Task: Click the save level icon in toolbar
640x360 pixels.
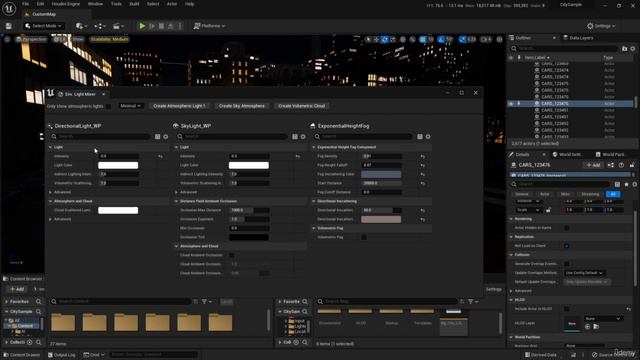Action: (x=9, y=26)
